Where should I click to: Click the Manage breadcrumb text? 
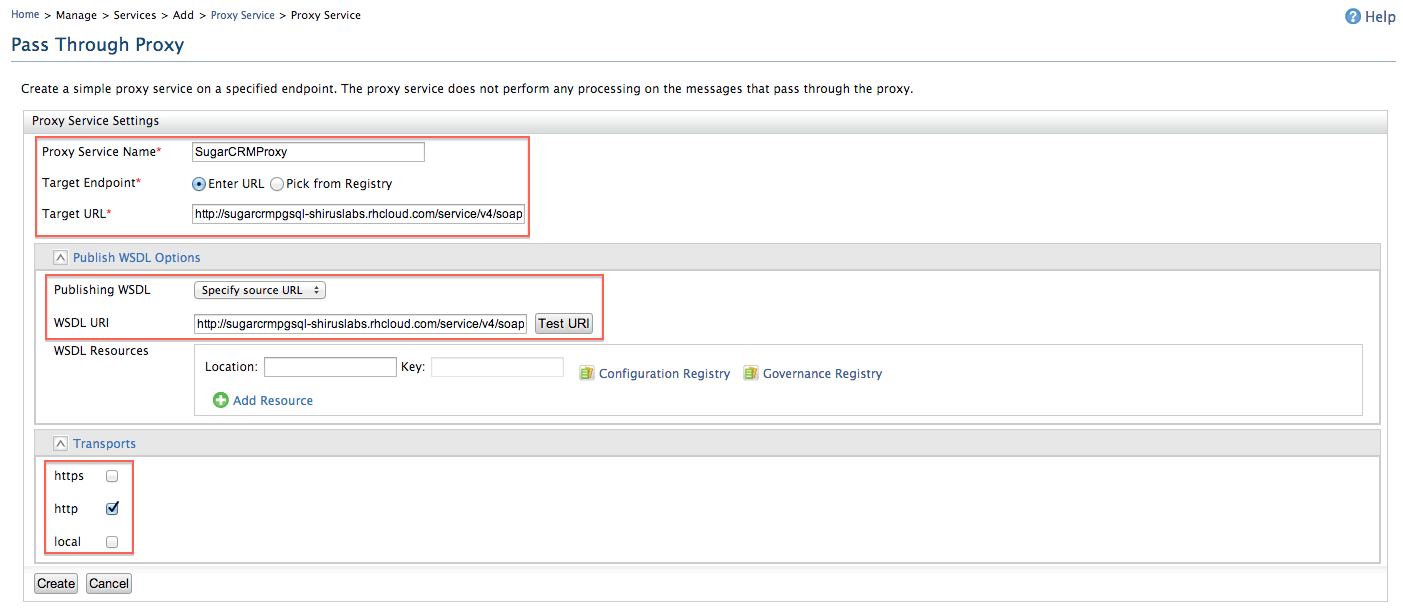[x=76, y=15]
